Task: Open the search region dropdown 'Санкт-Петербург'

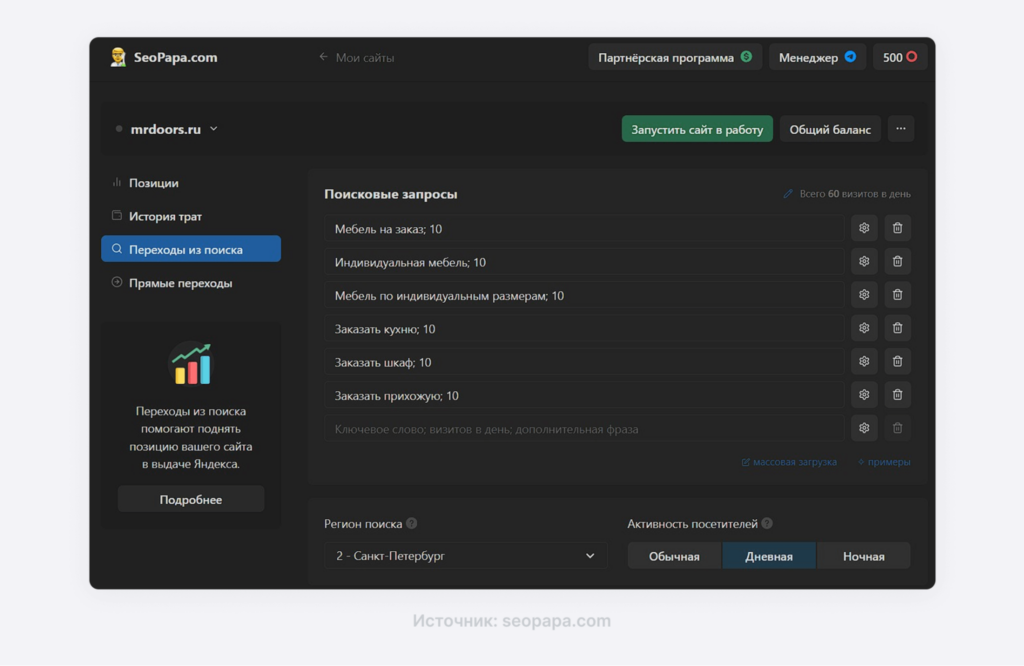Action: click(465, 556)
